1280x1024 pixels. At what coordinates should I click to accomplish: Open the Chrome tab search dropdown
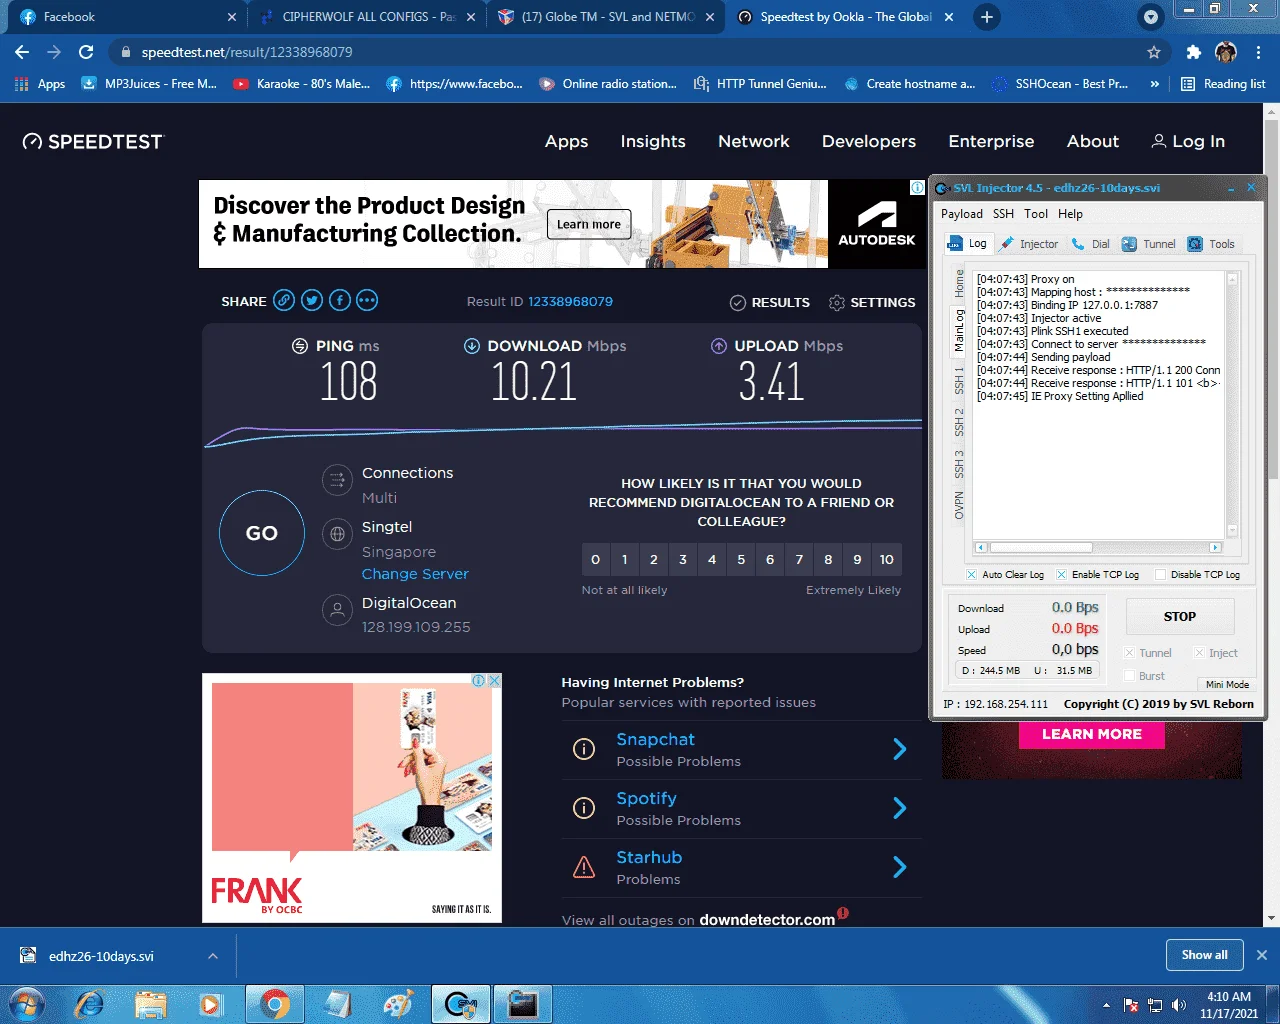coord(1151,17)
